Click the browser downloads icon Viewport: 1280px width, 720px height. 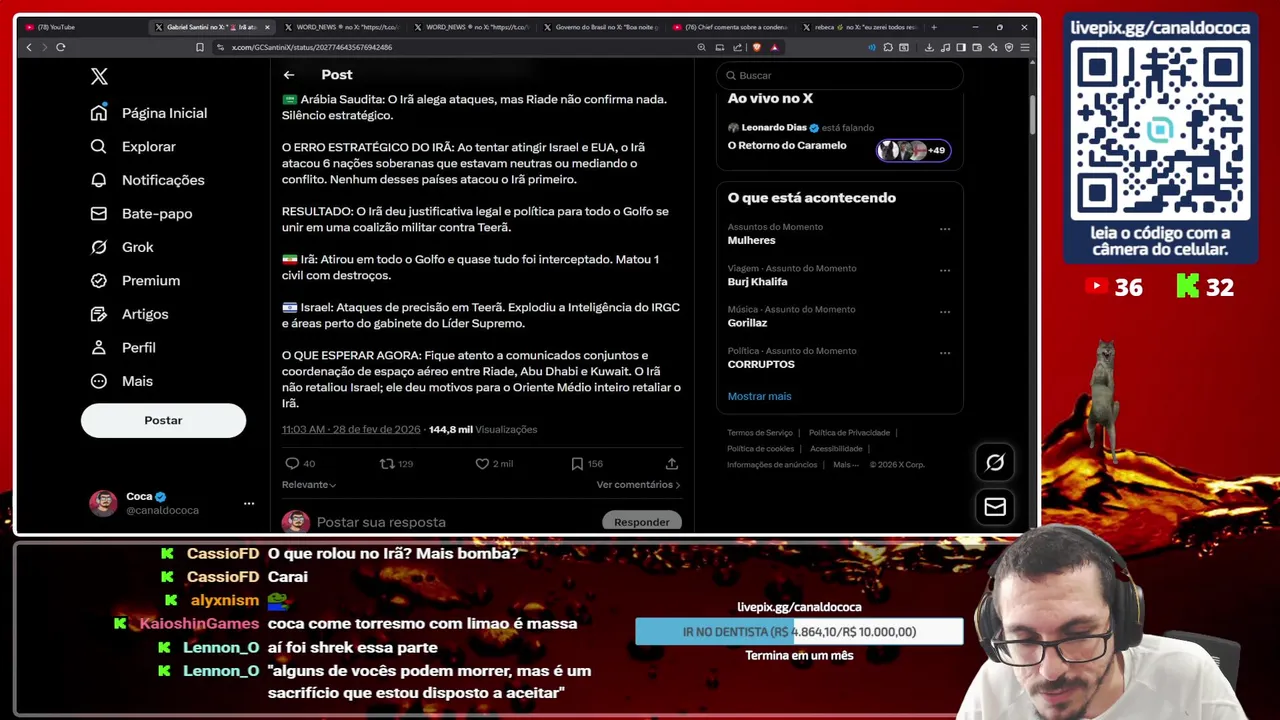point(929,47)
